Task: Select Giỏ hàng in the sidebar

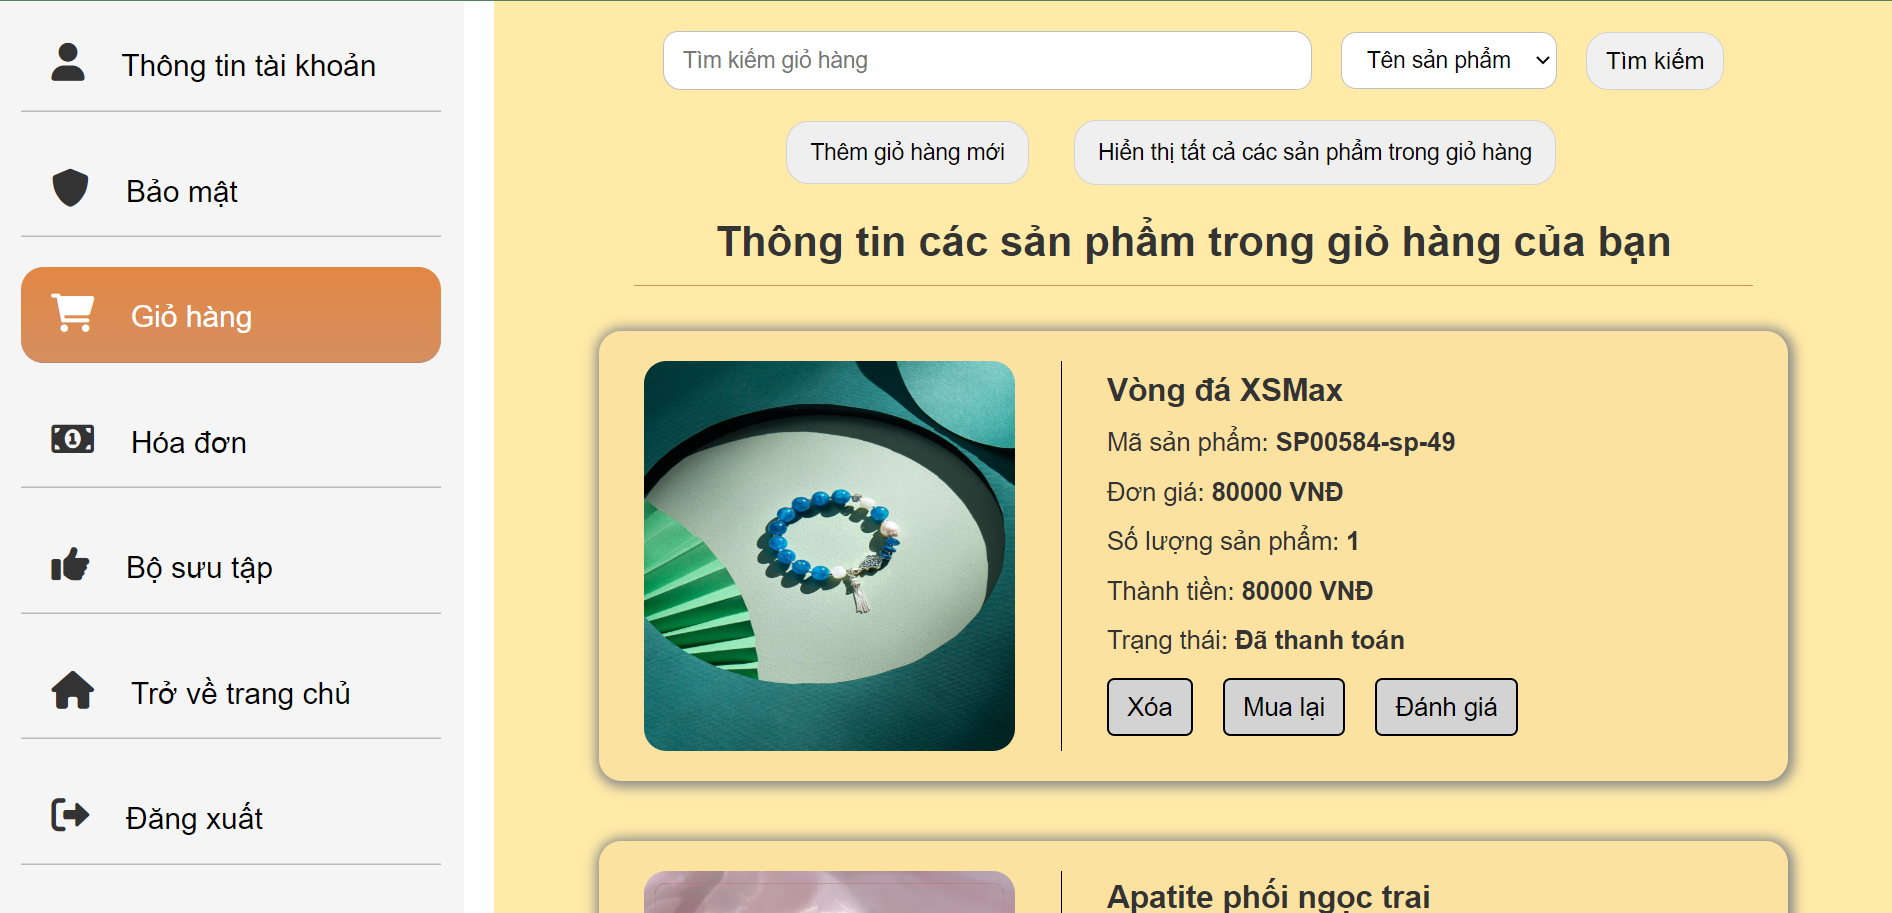Action: (x=231, y=315)
